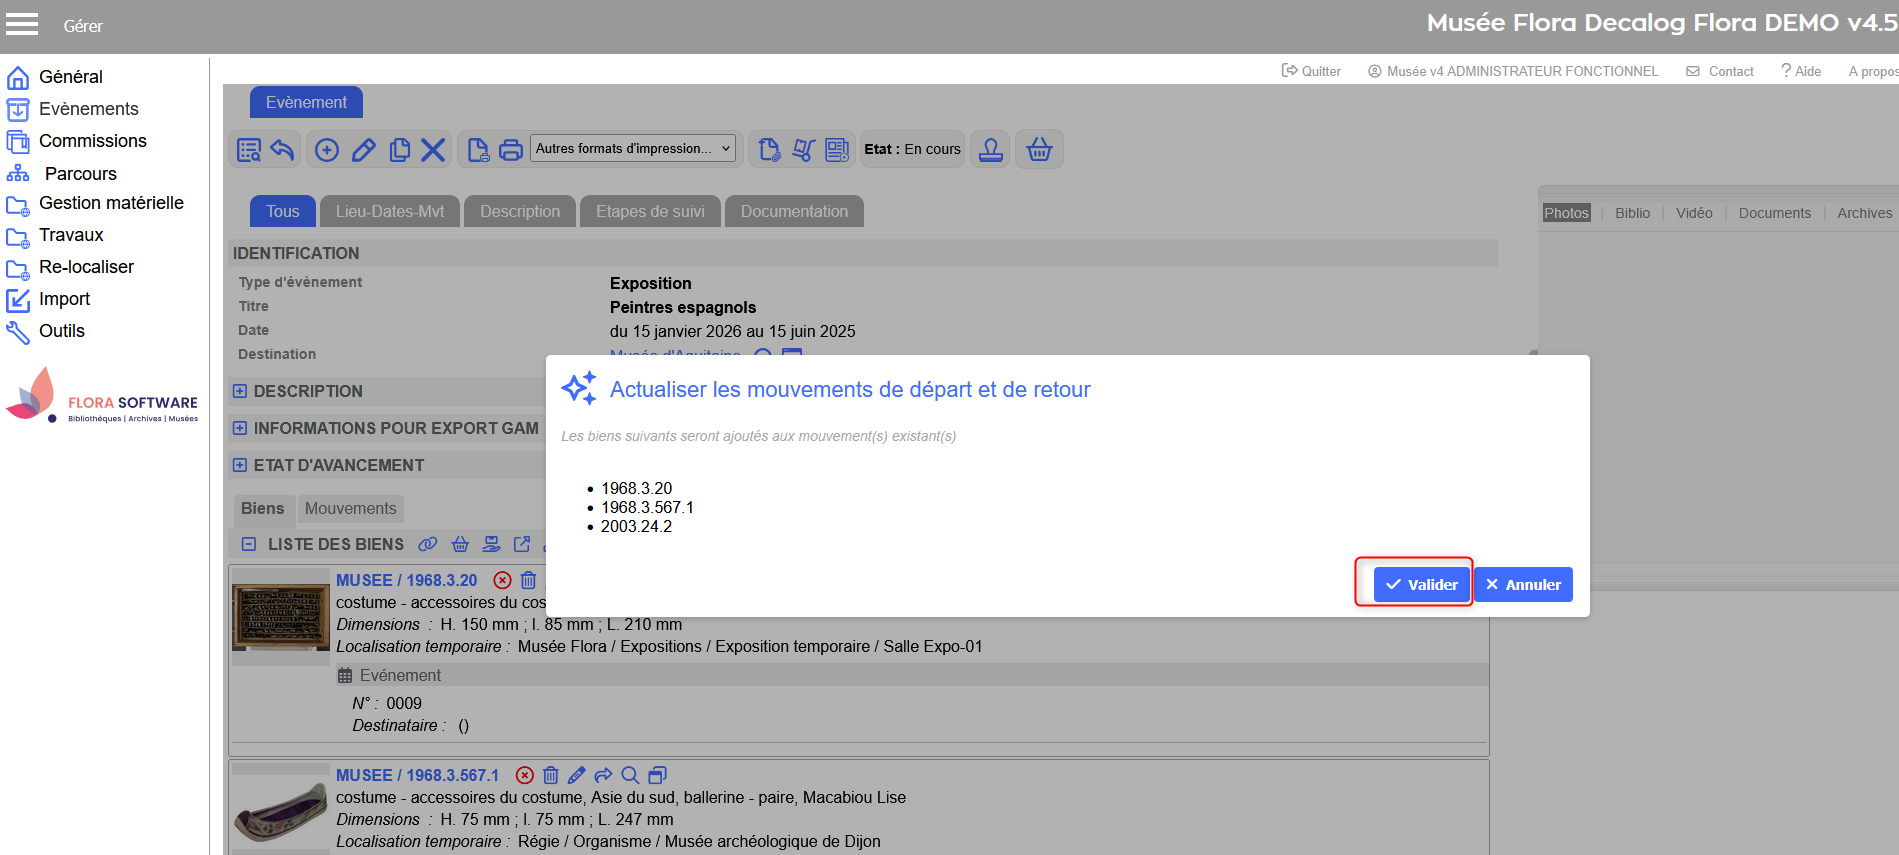Click the hand-holding icon in LISTE DES BIENS
The image size is (1899, 855).
pos(491,544)
